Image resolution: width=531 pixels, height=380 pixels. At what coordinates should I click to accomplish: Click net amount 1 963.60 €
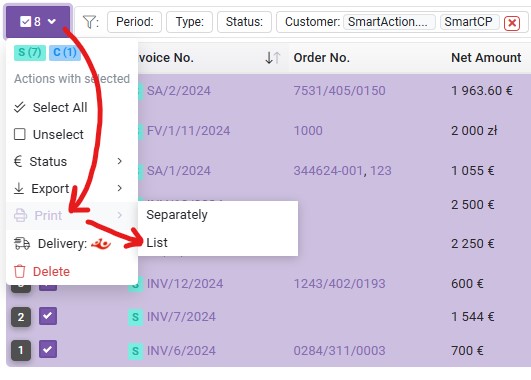(482, 91)
